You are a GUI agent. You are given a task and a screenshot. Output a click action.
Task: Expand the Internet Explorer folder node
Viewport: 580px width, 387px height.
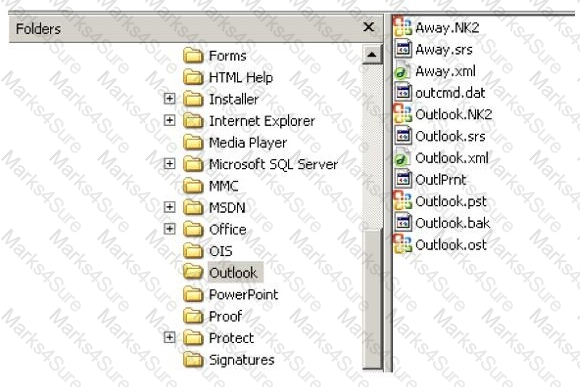tap(169, 120)
